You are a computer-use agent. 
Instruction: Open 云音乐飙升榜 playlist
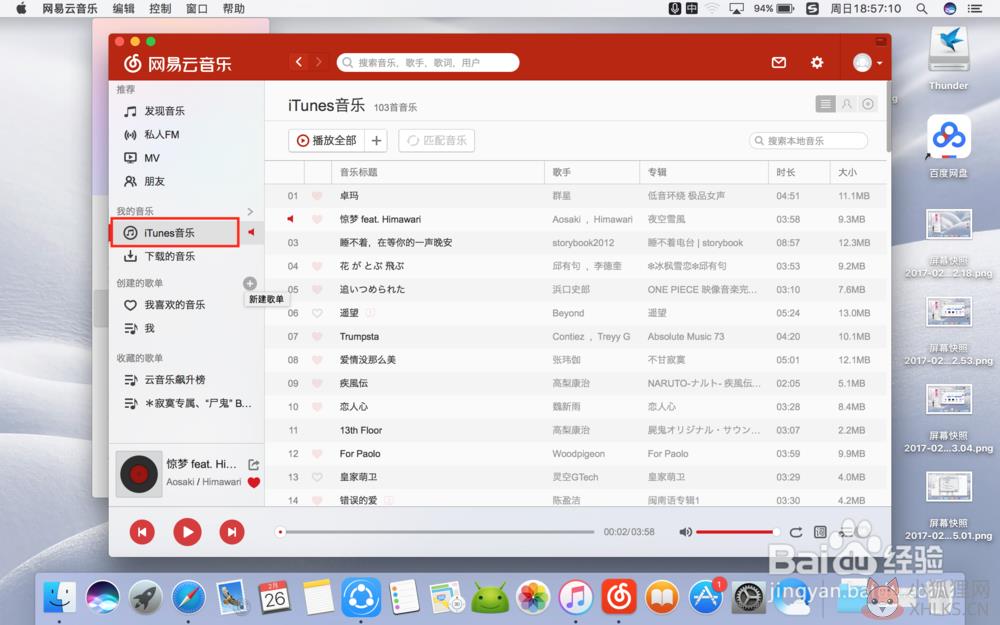164,380
